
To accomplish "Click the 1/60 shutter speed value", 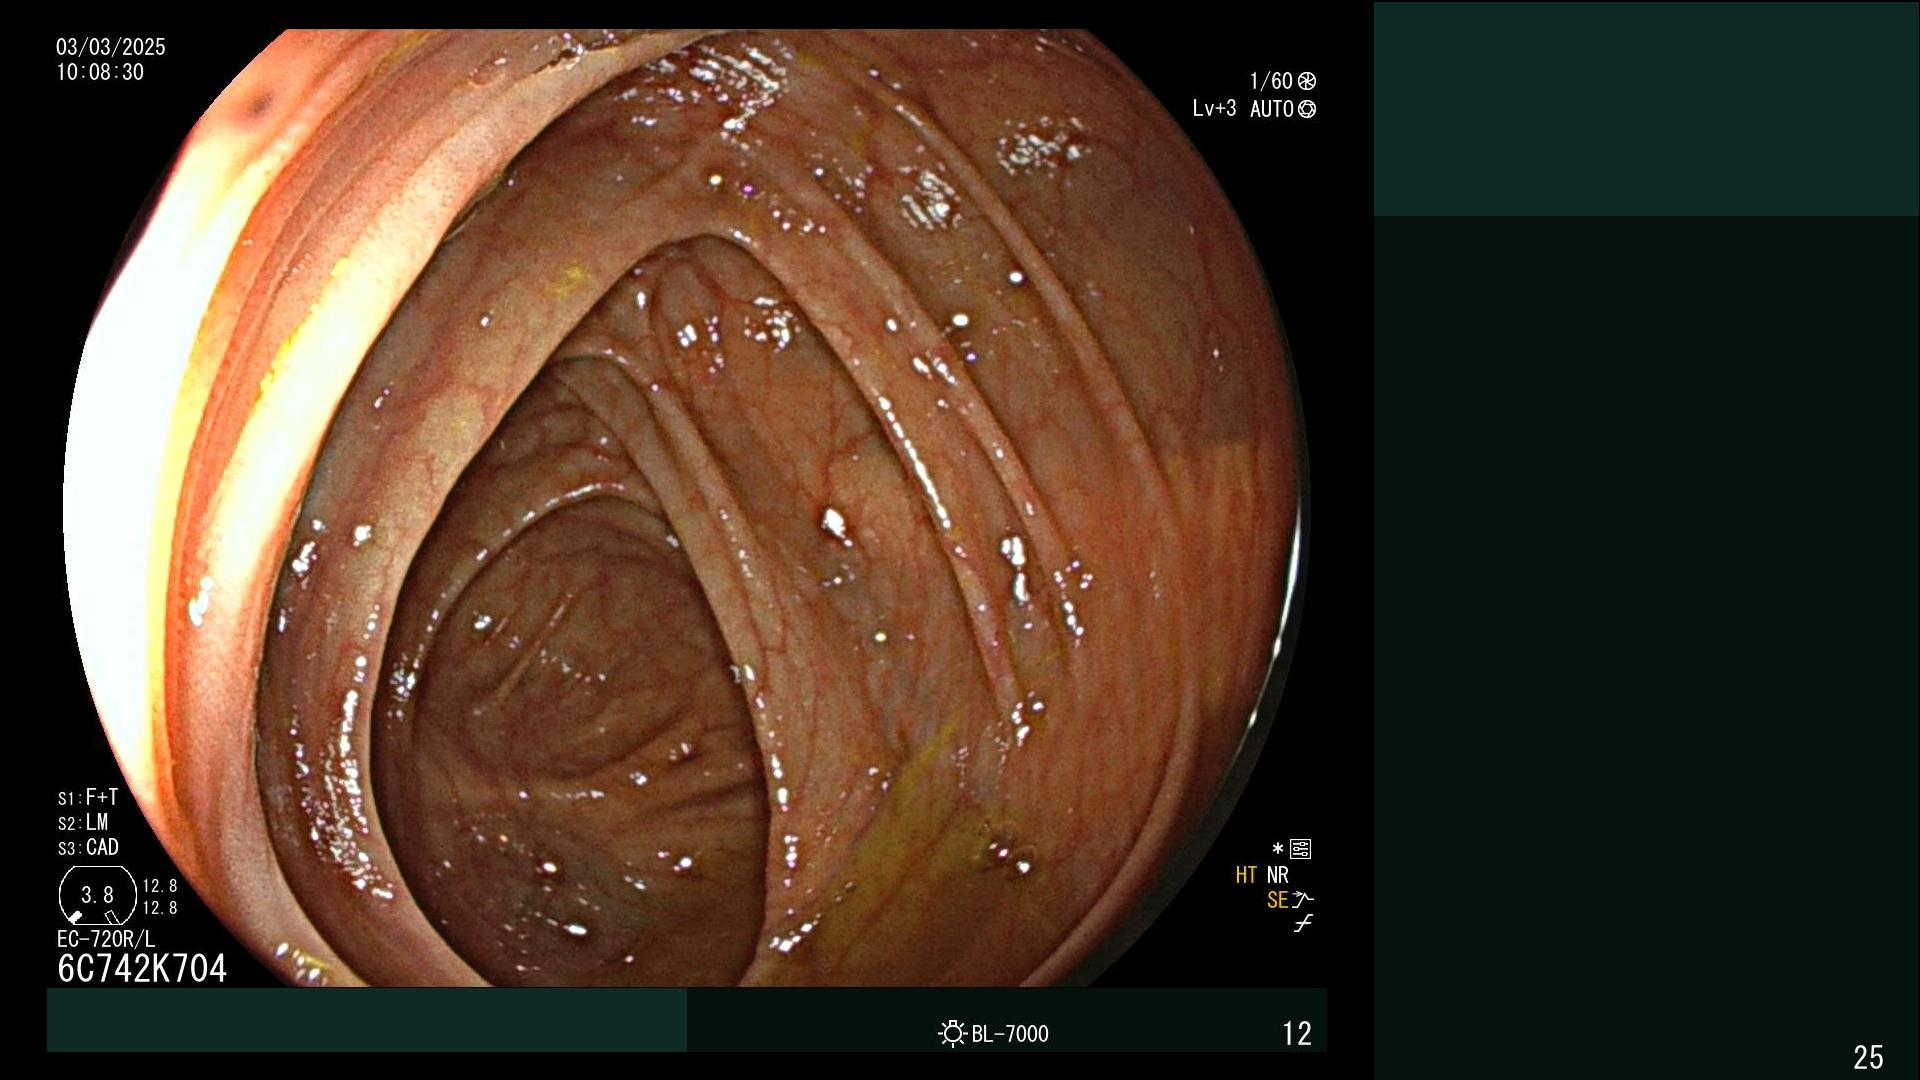I will pyautogui.click(x=1271, y=81).
